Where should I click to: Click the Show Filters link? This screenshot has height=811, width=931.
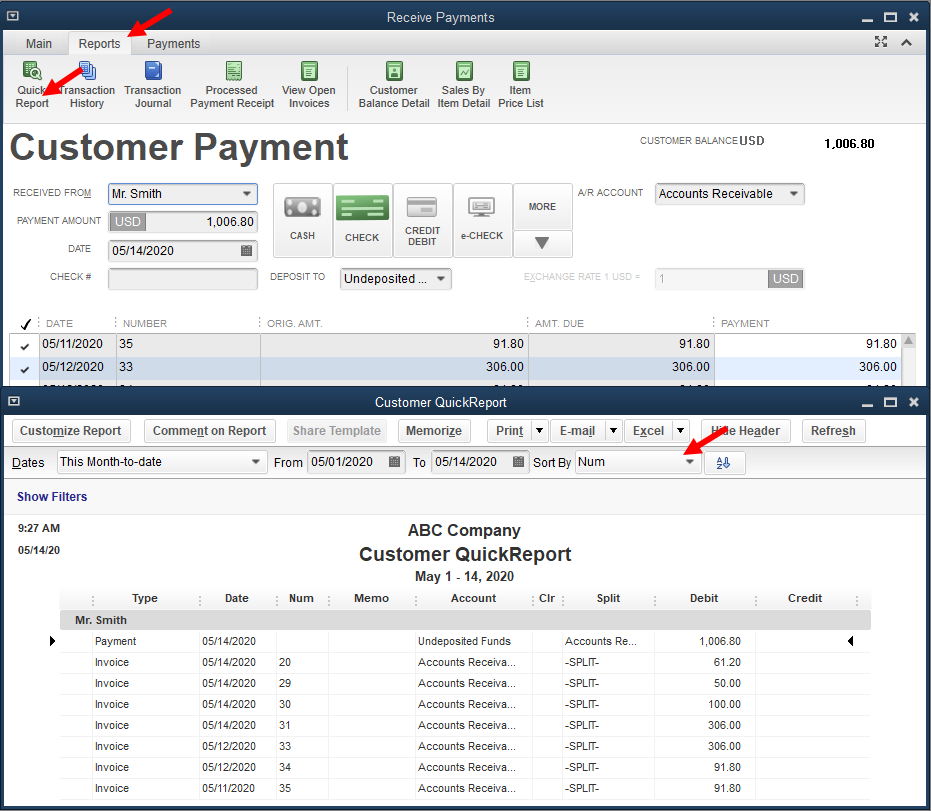[x=52, y=497]
